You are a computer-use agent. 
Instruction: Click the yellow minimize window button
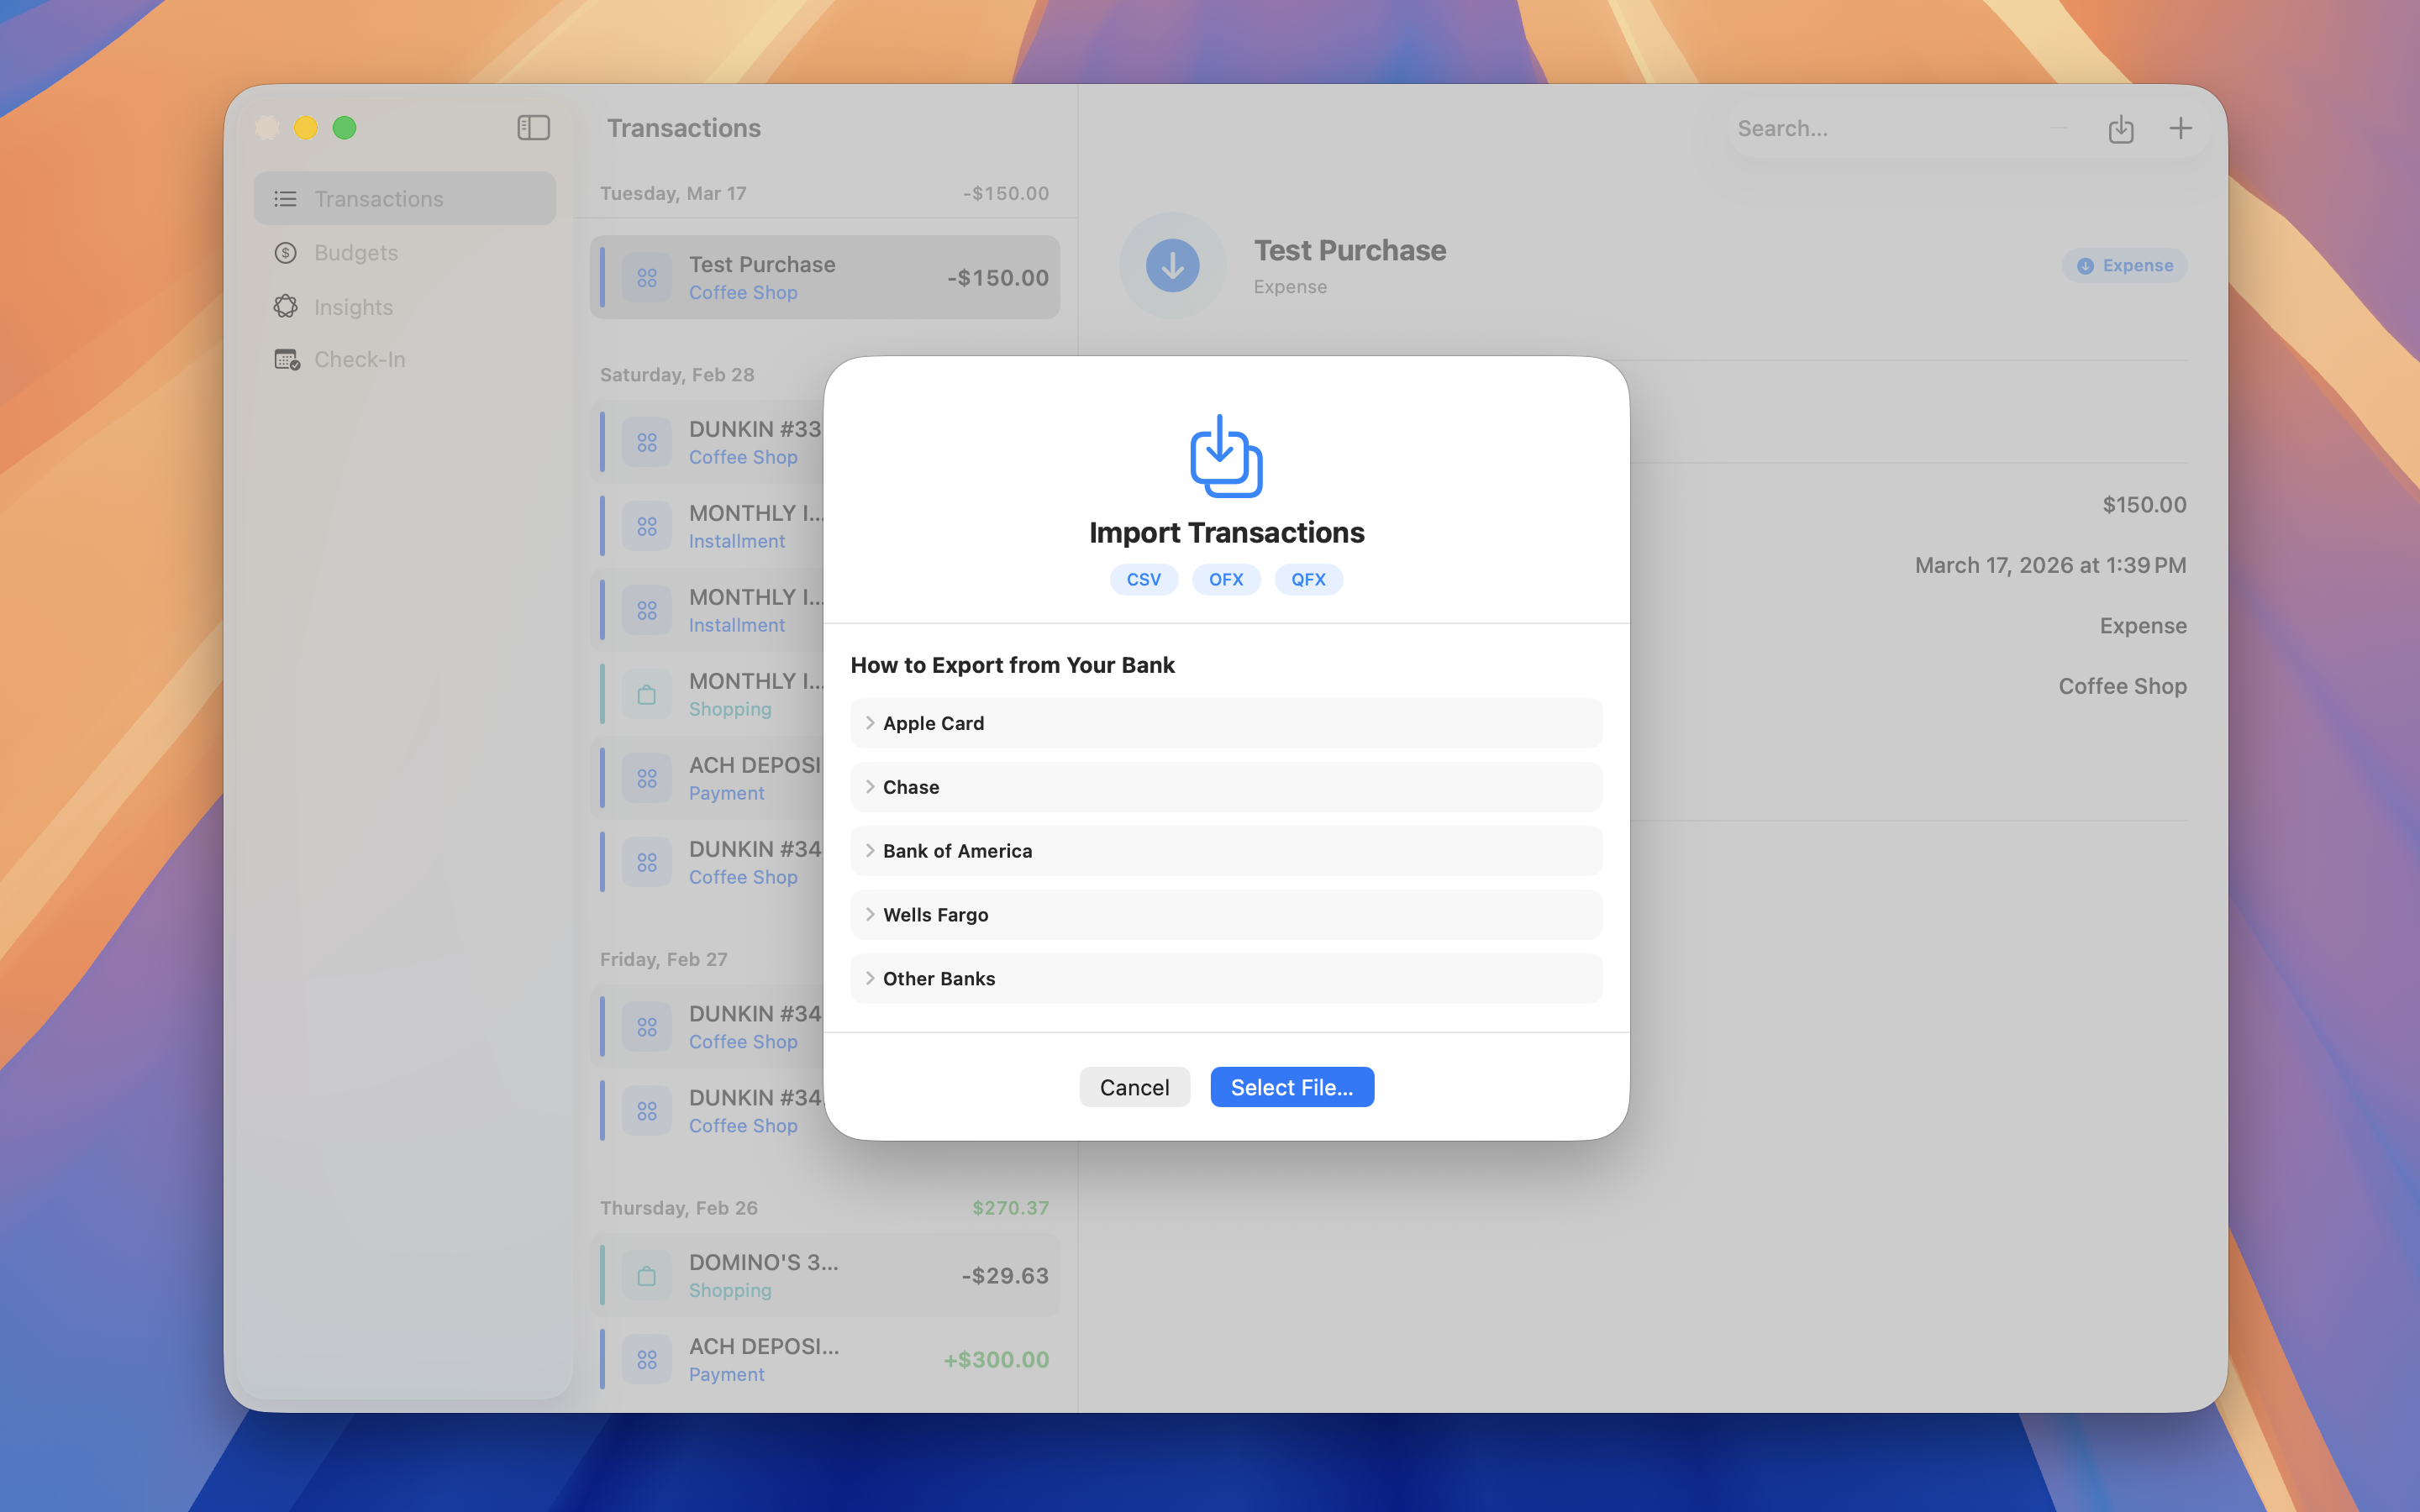tap(305, 128)
